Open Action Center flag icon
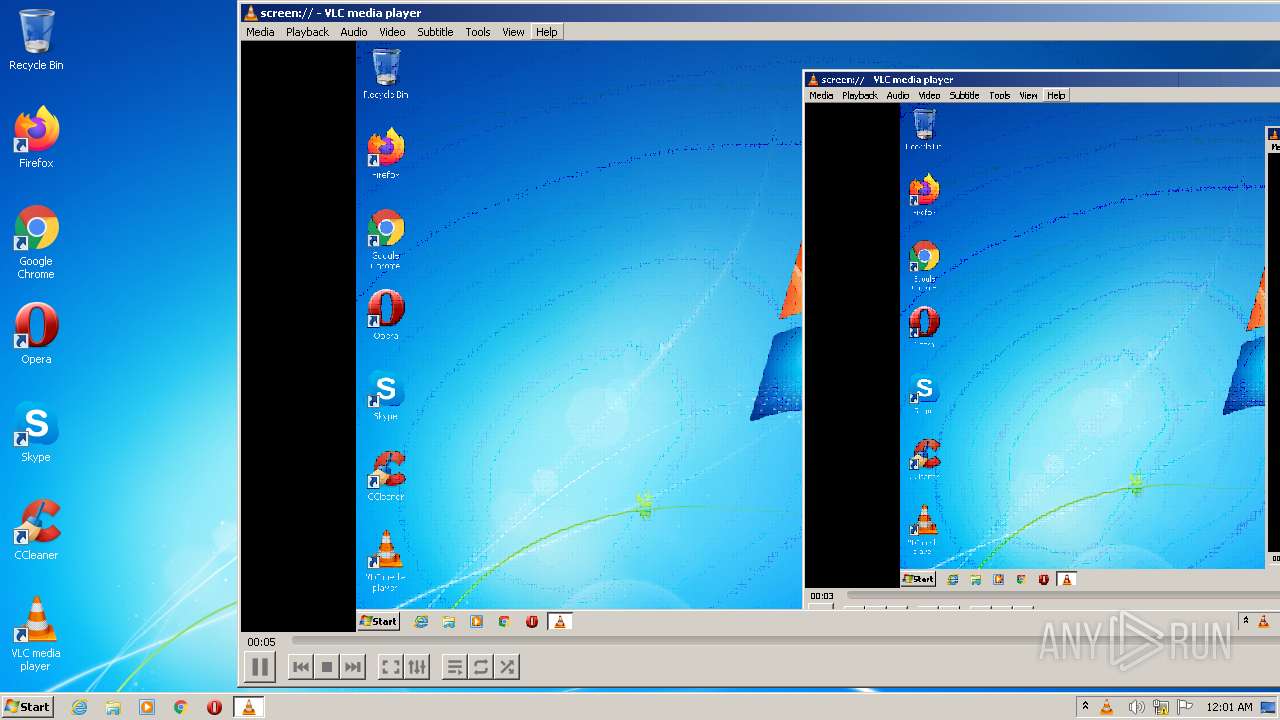The height and width of the screenshot is (720, 1280). [1185, 707]
